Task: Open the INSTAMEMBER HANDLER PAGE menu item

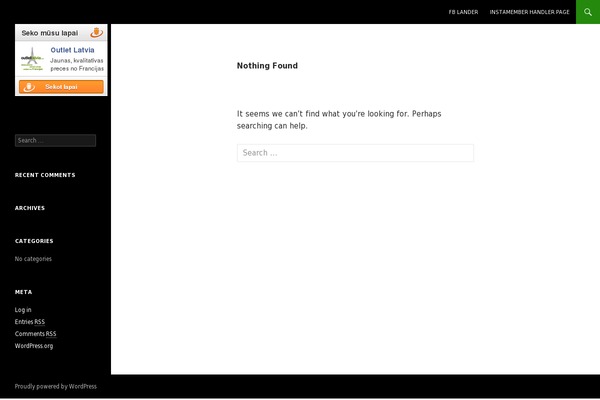Action: pos(529,12)
